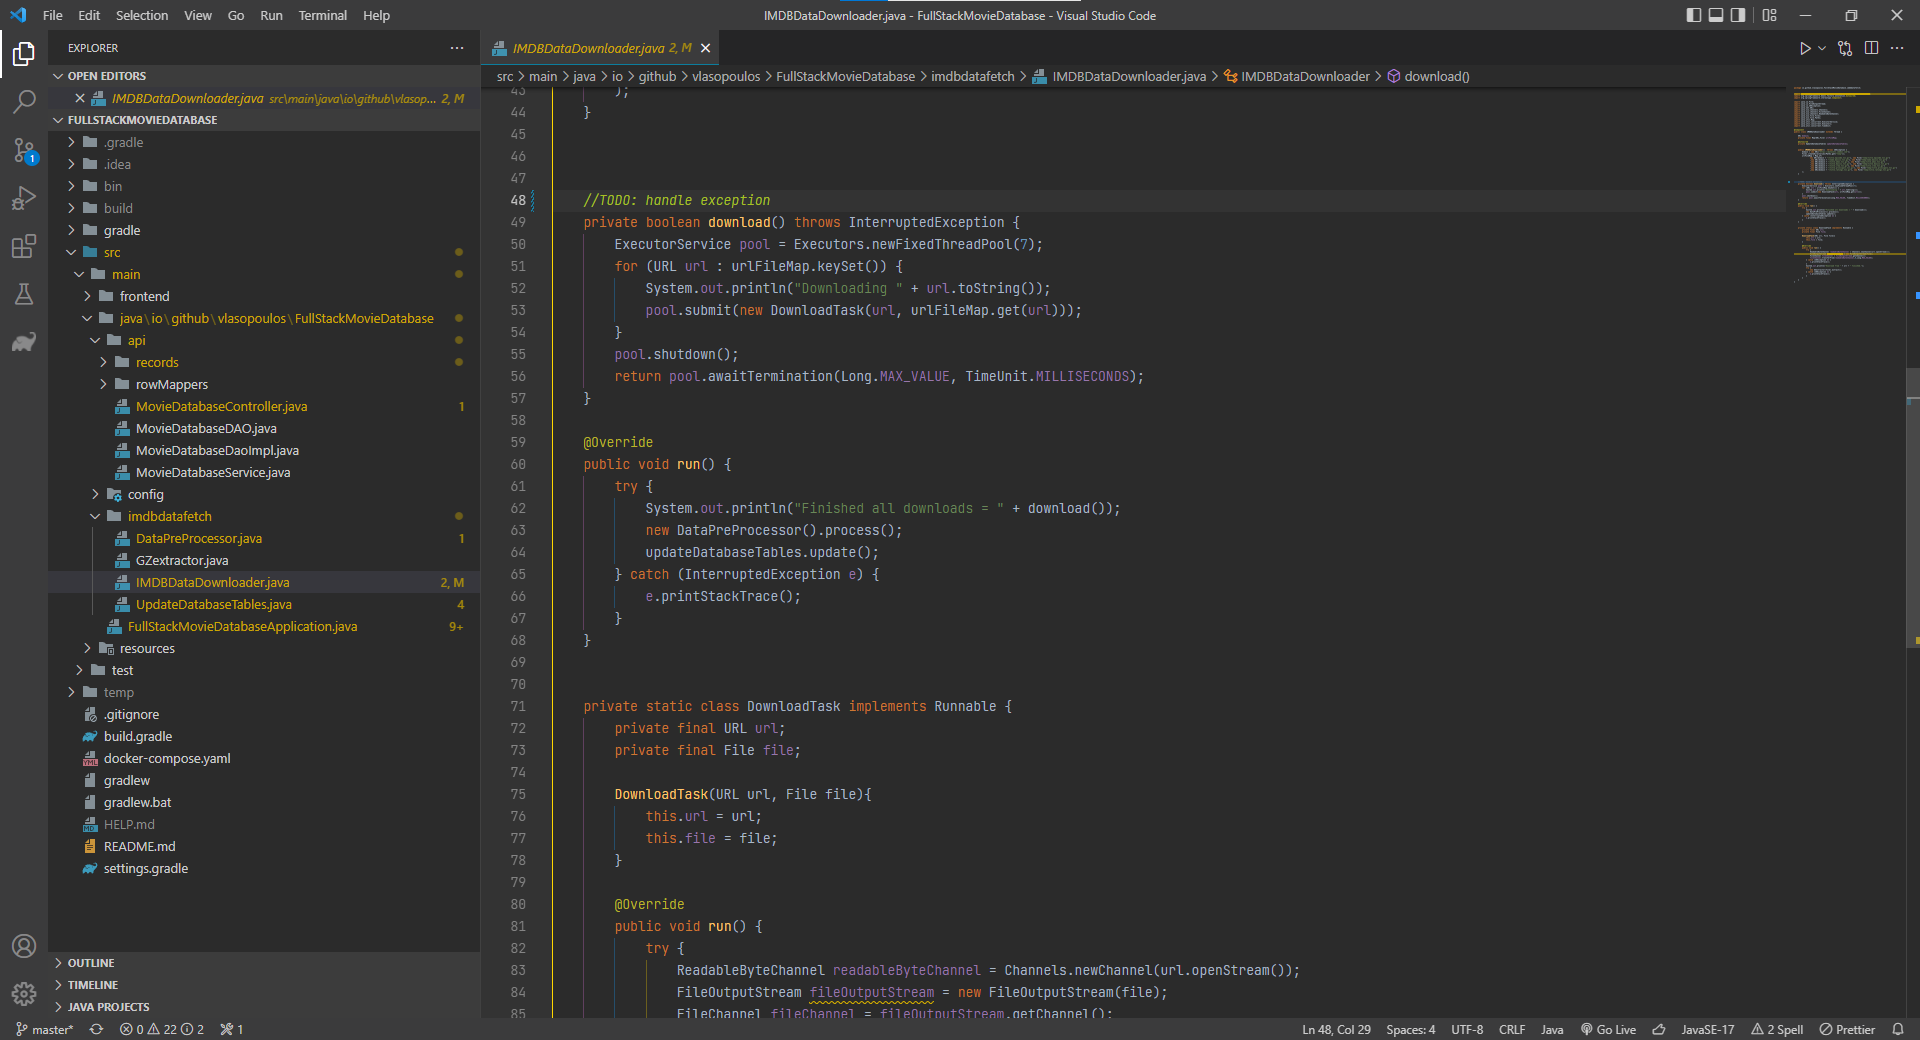This screenshot has height=1040, width=1920.
Task: Open the Source Control view
Action: tap(24, 150)
